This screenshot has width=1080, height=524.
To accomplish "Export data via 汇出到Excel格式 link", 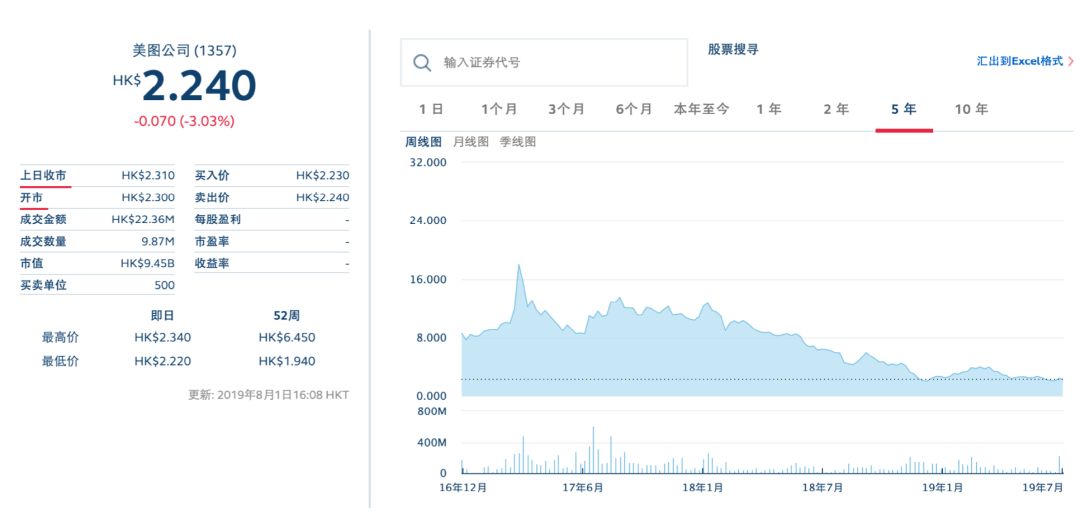I will click(1019, 61).
